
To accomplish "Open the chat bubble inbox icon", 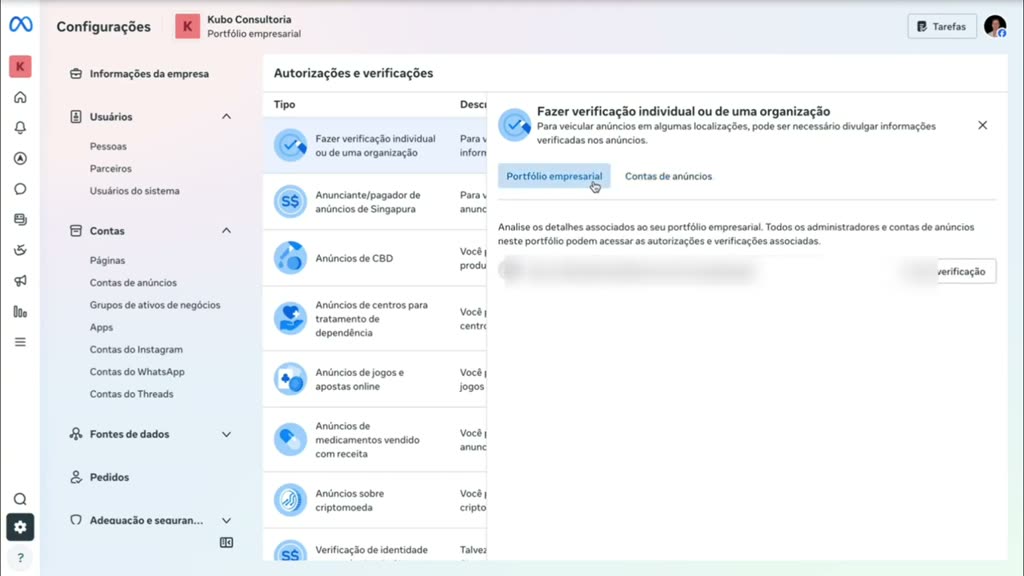I will [20, 189].
